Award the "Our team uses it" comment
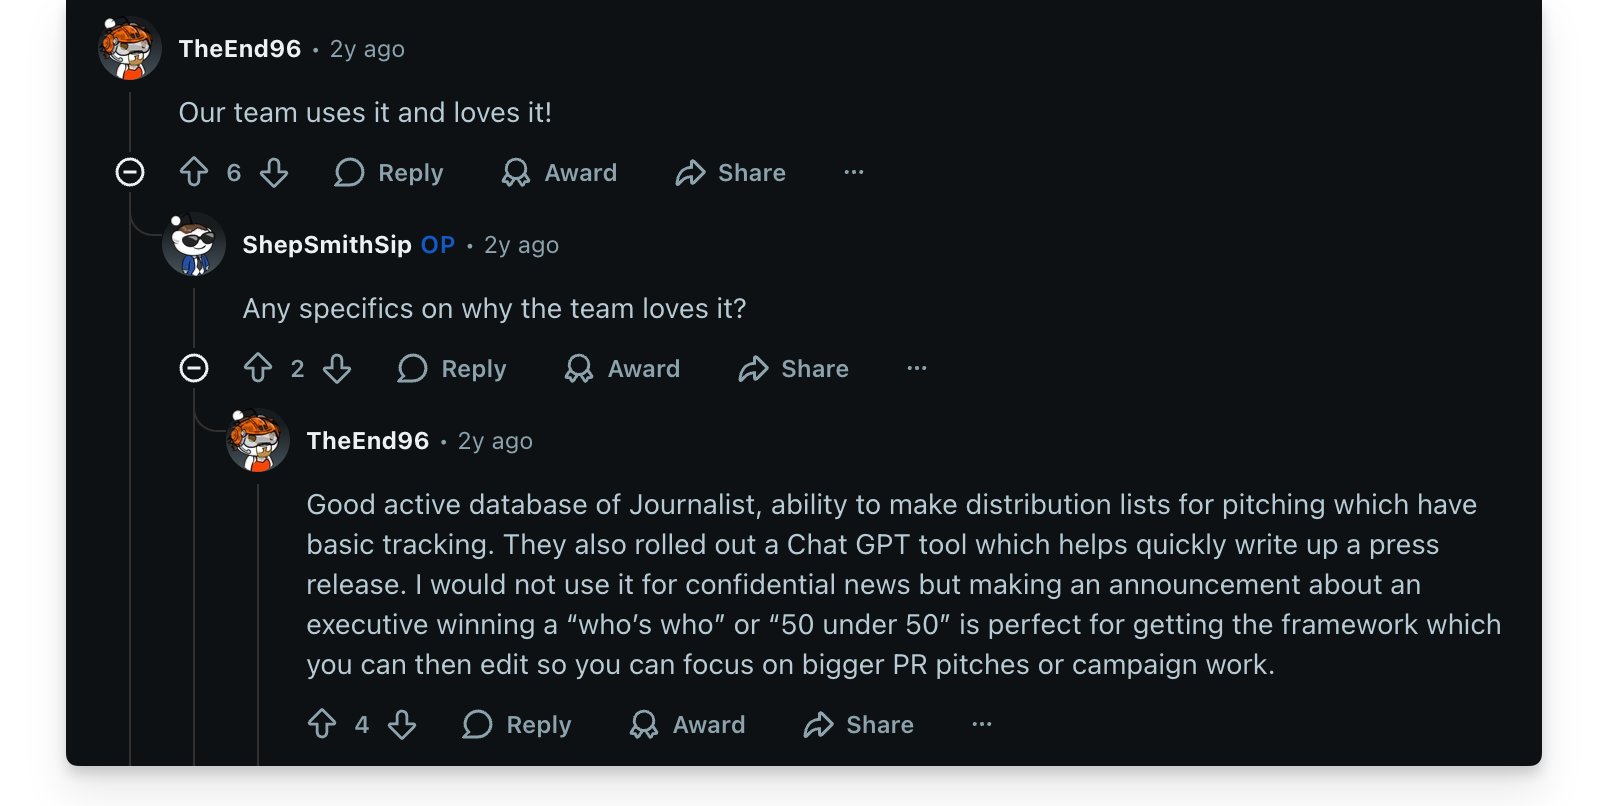The width and height of the screenshot is (1608, 806). pyautogui.click(x=559, y=173)
